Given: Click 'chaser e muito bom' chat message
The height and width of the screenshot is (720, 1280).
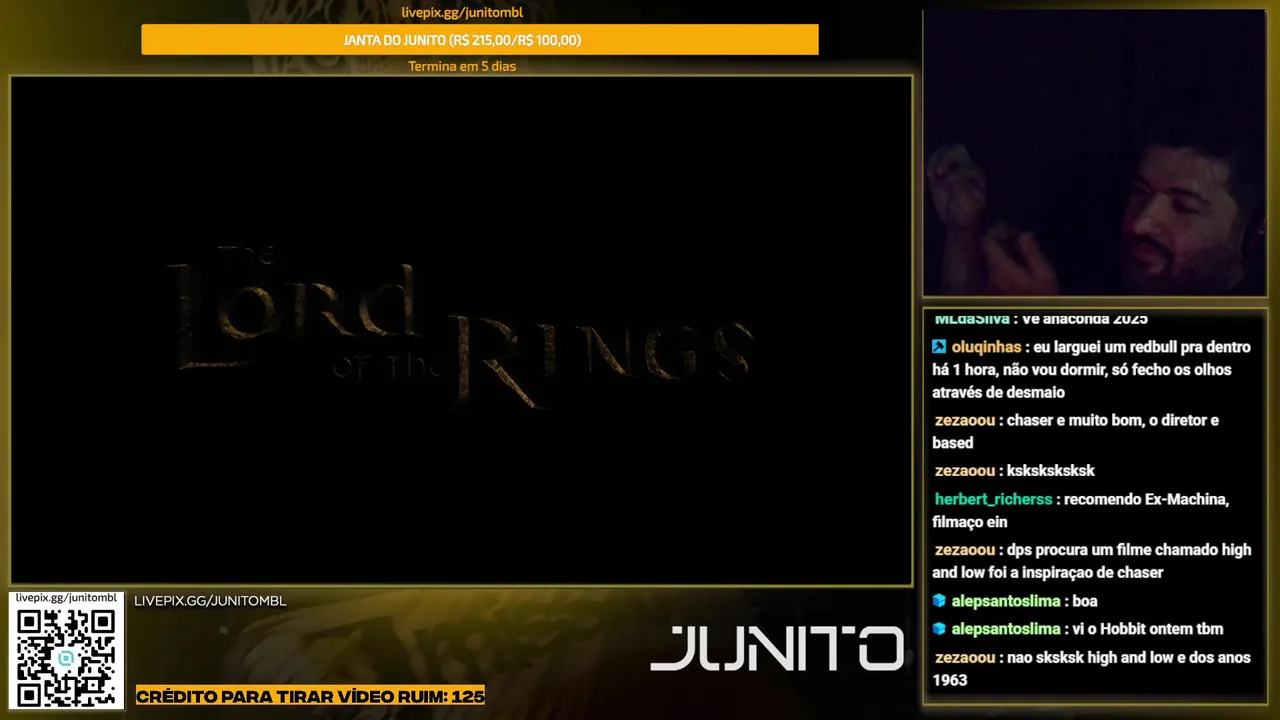Looking at the screenshot, I should pyautogui.click(x=1076, y=431).
